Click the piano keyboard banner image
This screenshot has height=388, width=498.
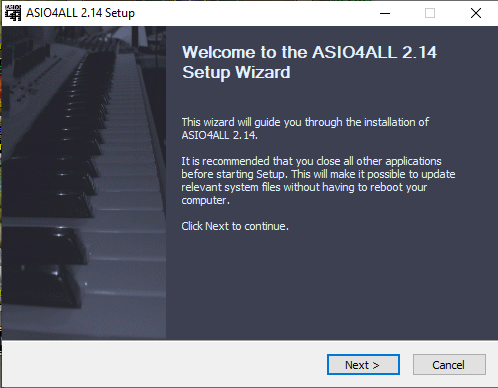pos(84,183)
